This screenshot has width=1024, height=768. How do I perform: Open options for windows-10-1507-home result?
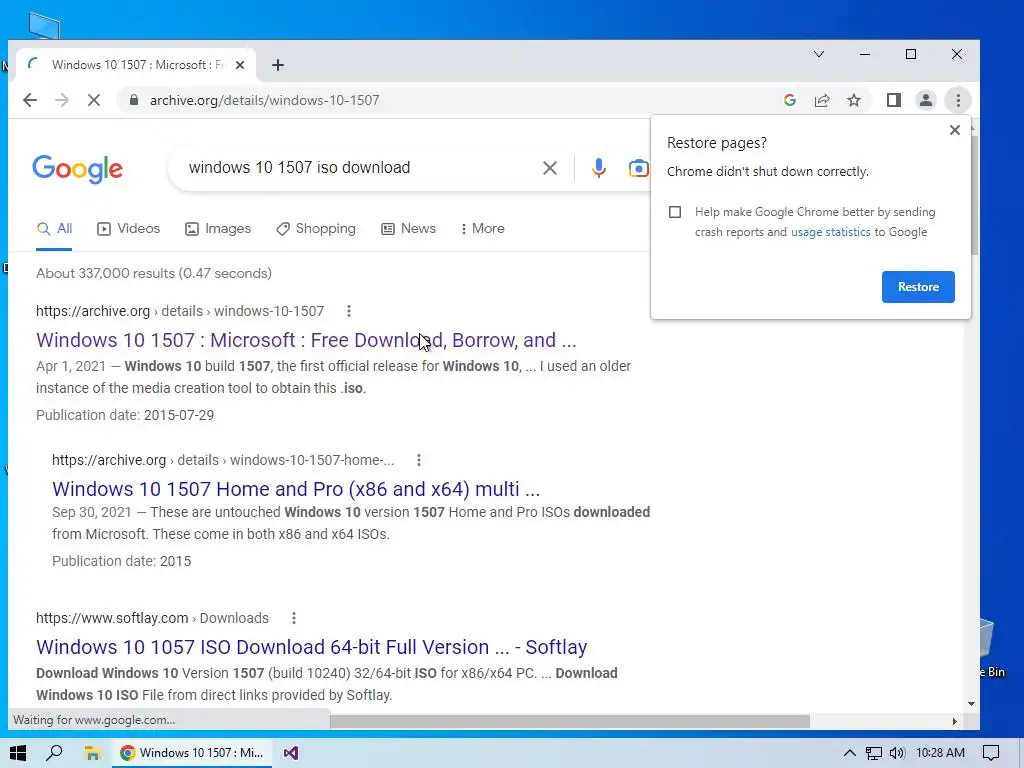coord(419,460)
